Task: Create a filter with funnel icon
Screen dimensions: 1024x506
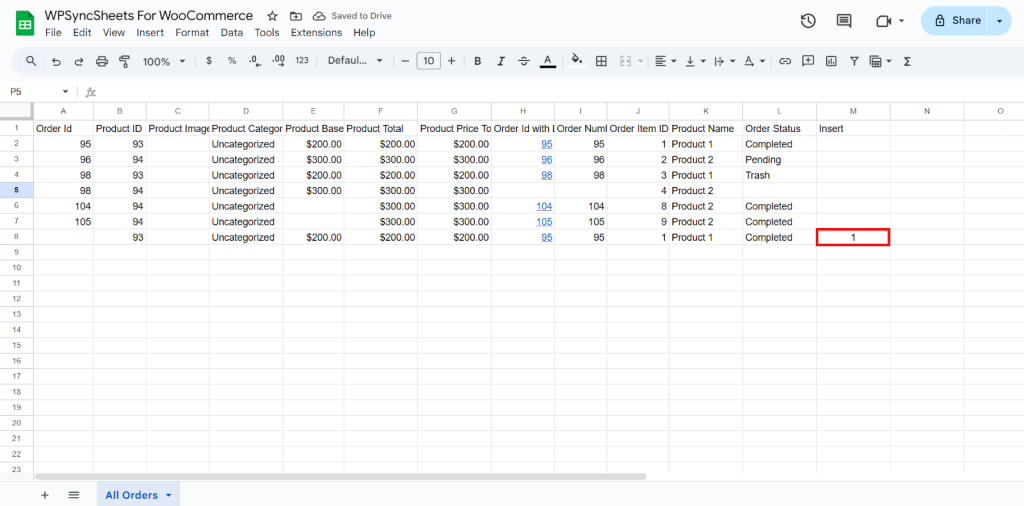Action: tap(854, 61)
